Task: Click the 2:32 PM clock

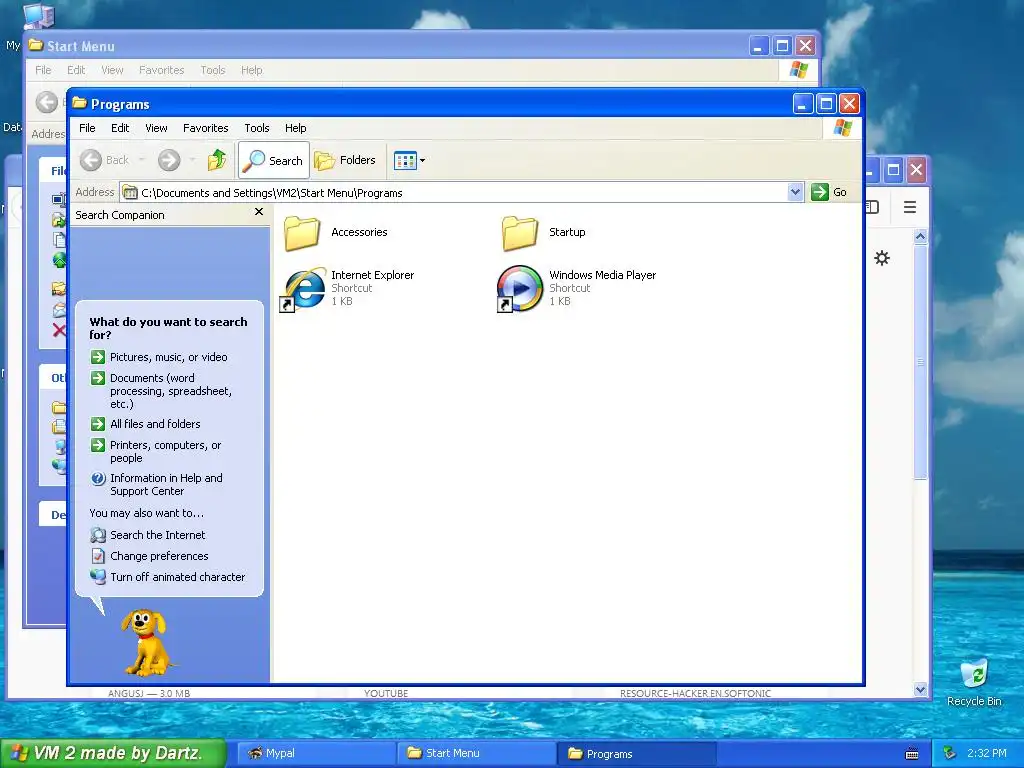Action: (x=987, y=753)
